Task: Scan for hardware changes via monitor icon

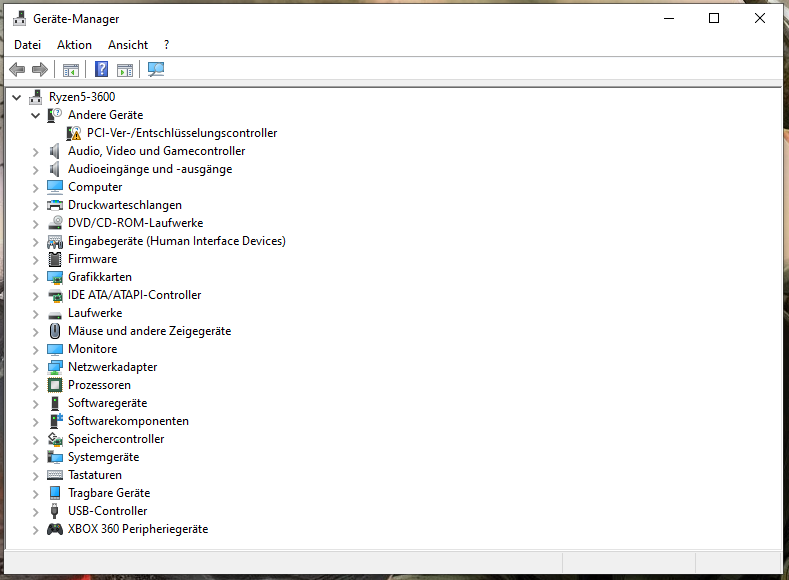Action: pyautogui.click(x=155, y=69)
